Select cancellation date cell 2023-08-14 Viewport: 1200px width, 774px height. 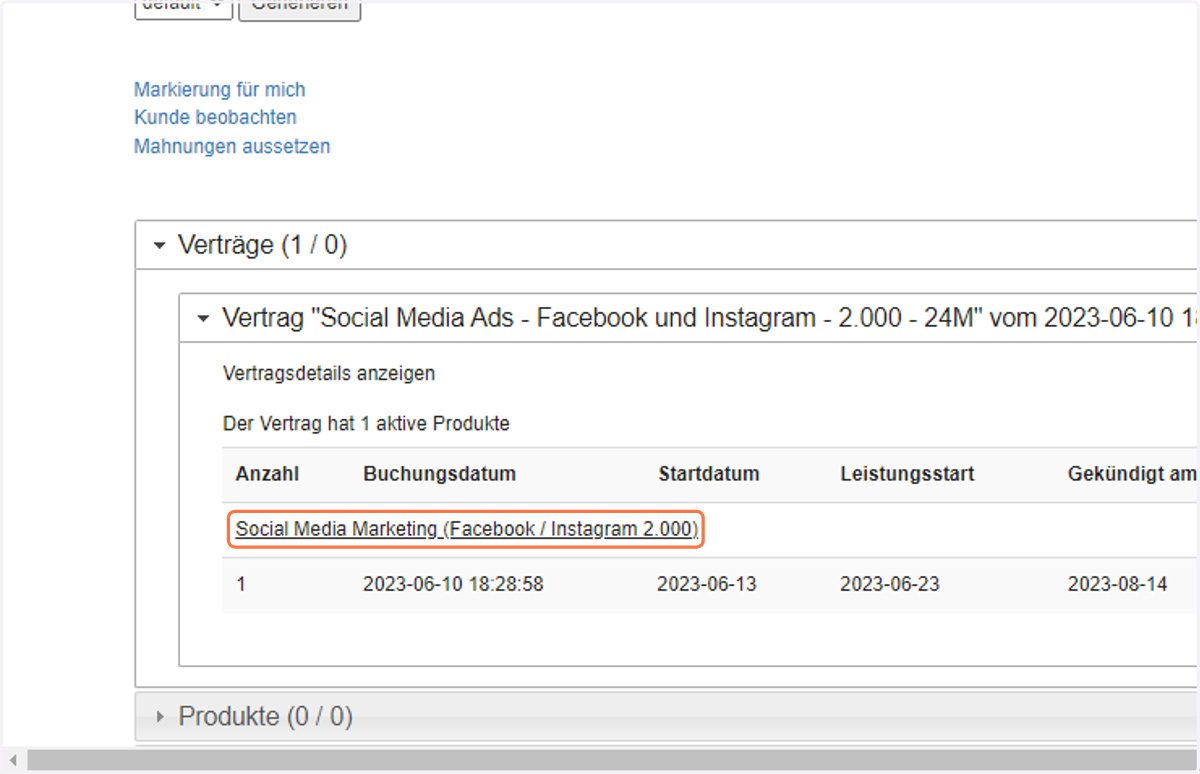[1117, 584]
